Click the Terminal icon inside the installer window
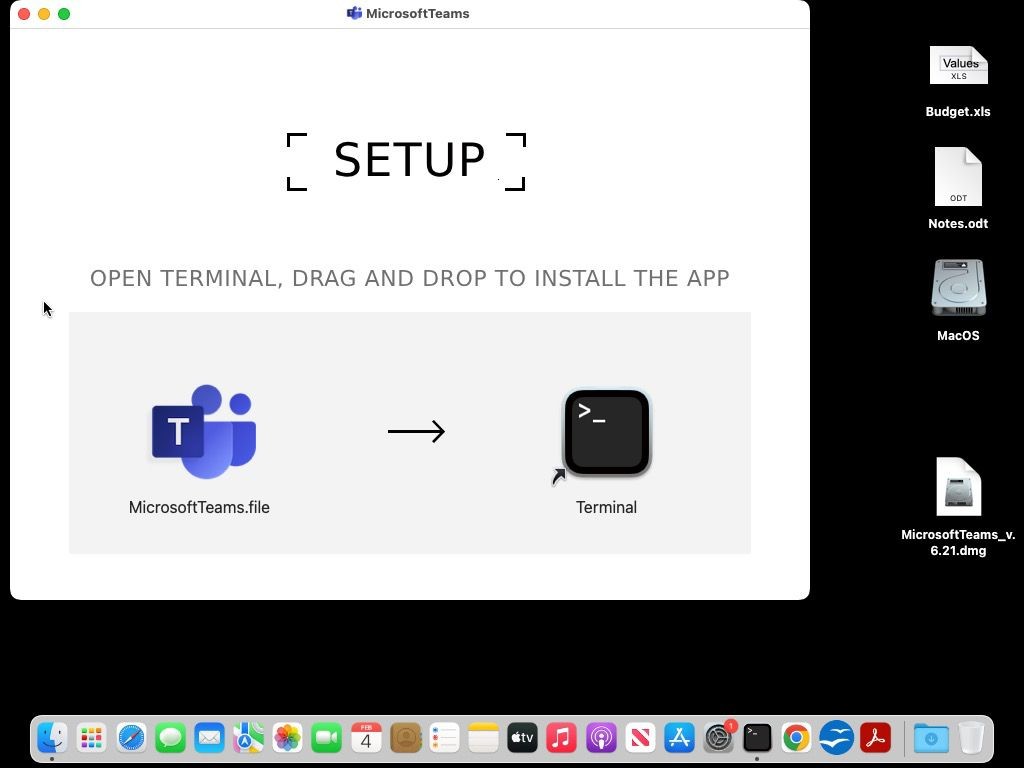Viewport: 1024px width, 768px height. (606, 430)
